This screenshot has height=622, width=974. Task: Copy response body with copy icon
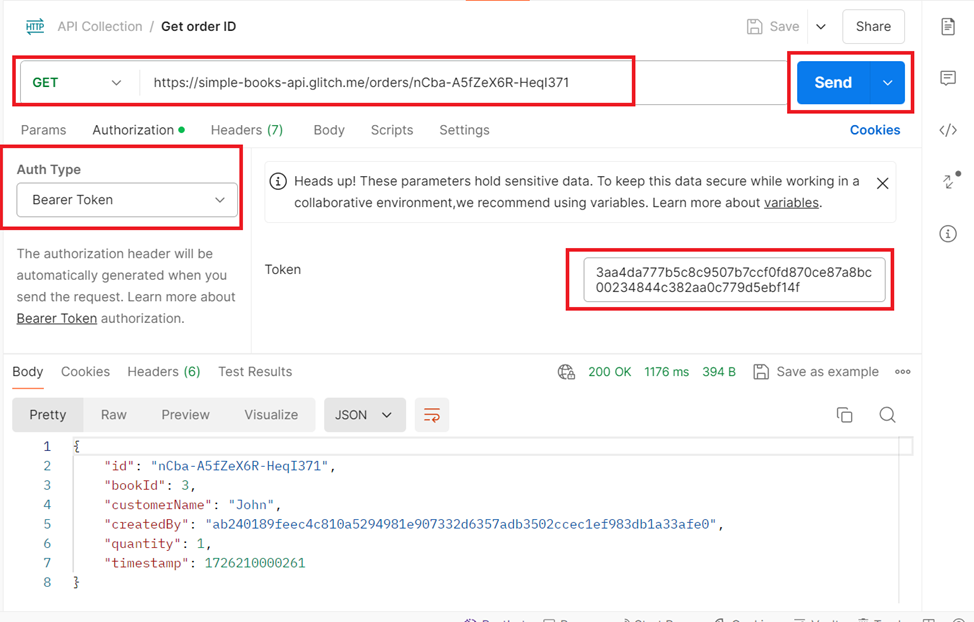[x=844, y=415]
